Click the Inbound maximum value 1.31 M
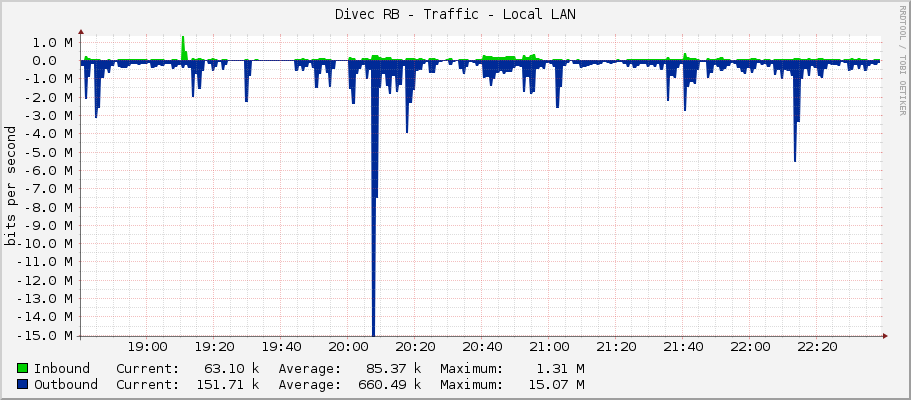911x400 pixels. [560, 368]
